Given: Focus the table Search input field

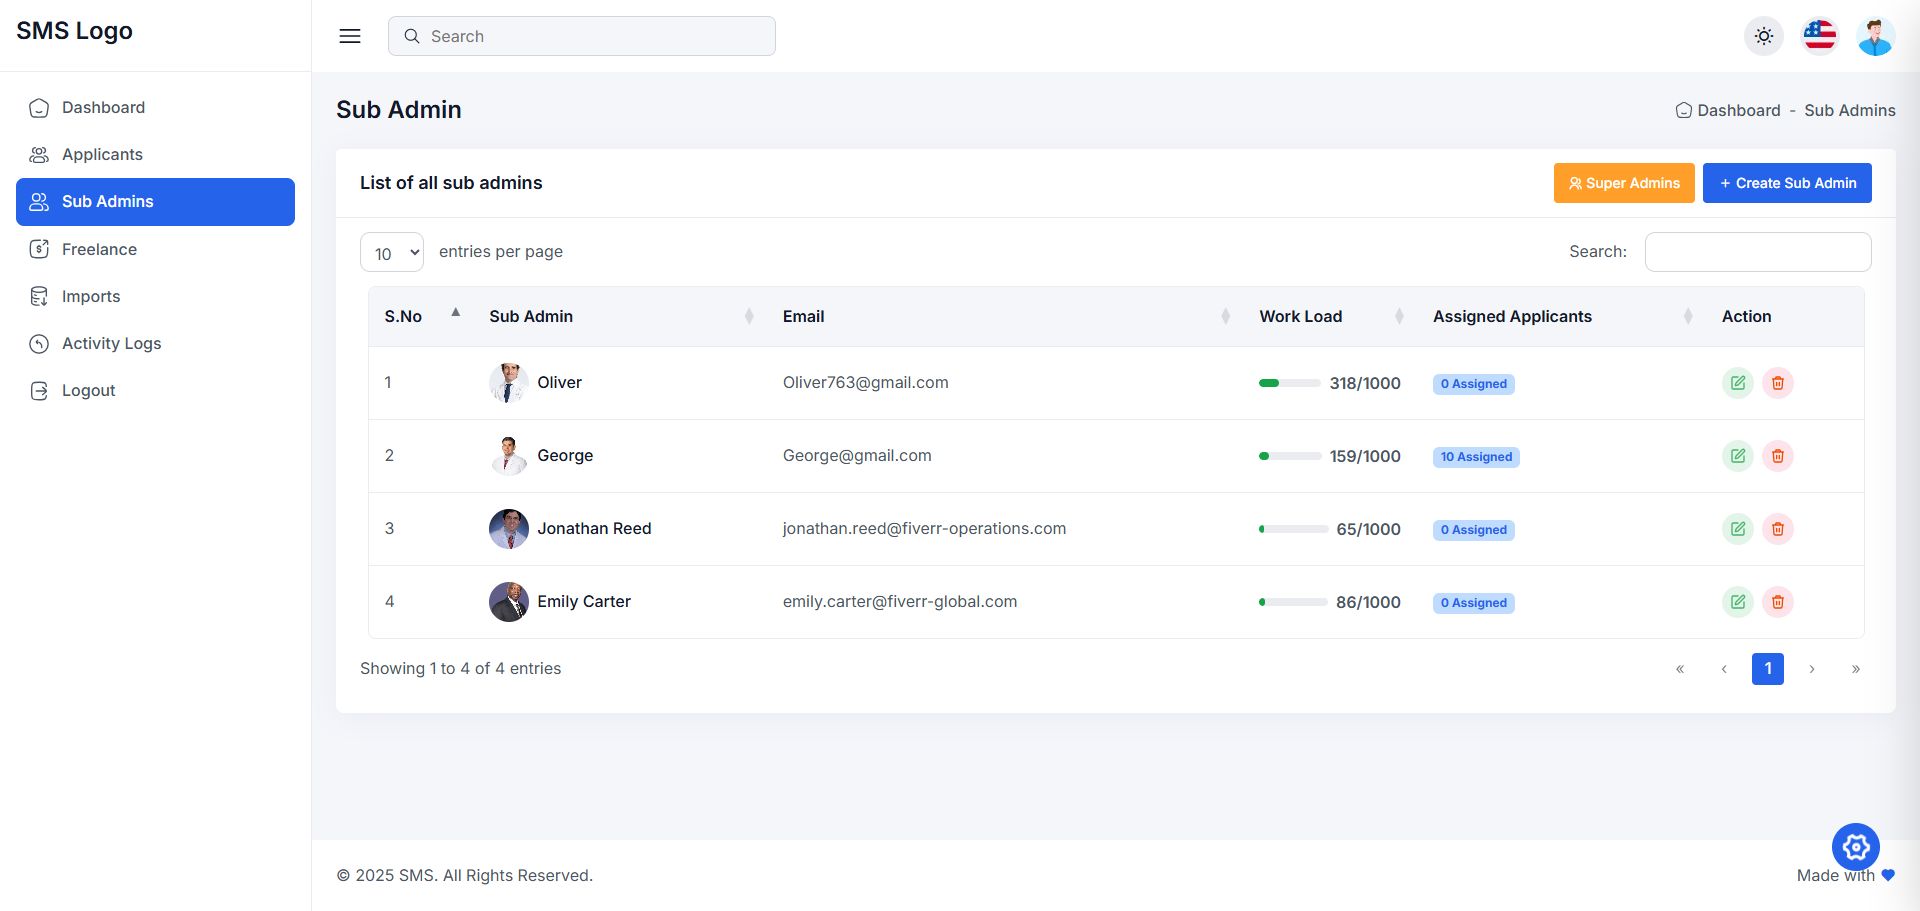Looking at the screenshot, I should [x=1757, y=252].
